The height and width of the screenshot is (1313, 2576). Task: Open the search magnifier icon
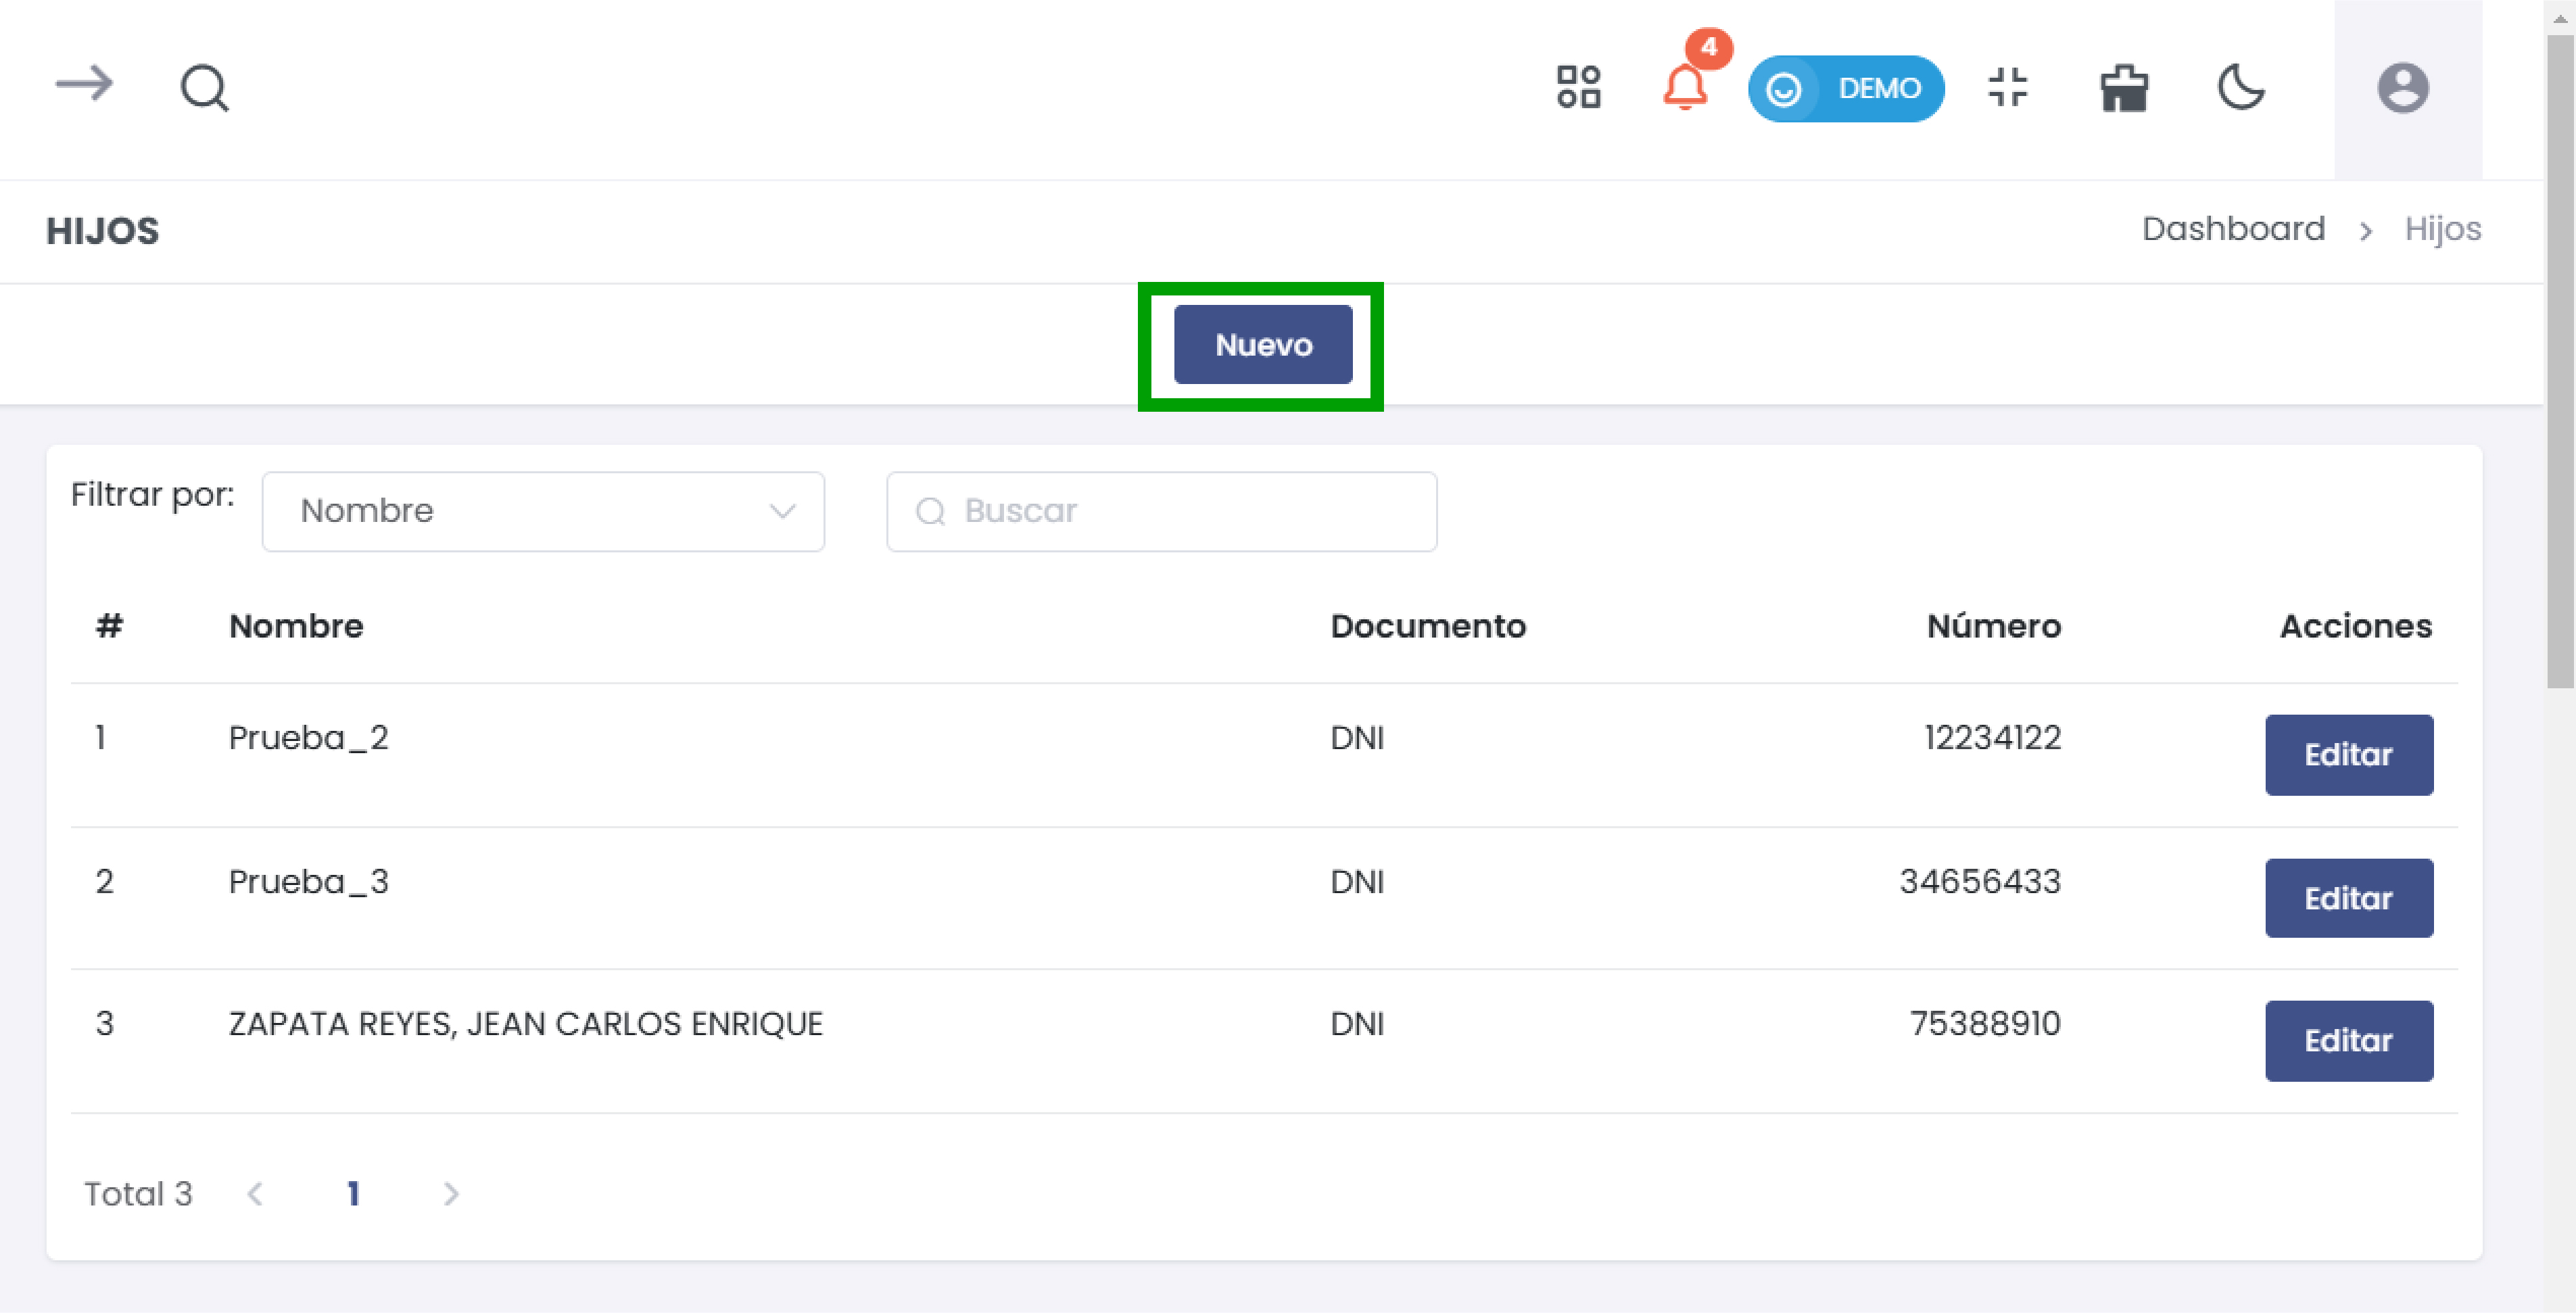click(x=204, y=88)
